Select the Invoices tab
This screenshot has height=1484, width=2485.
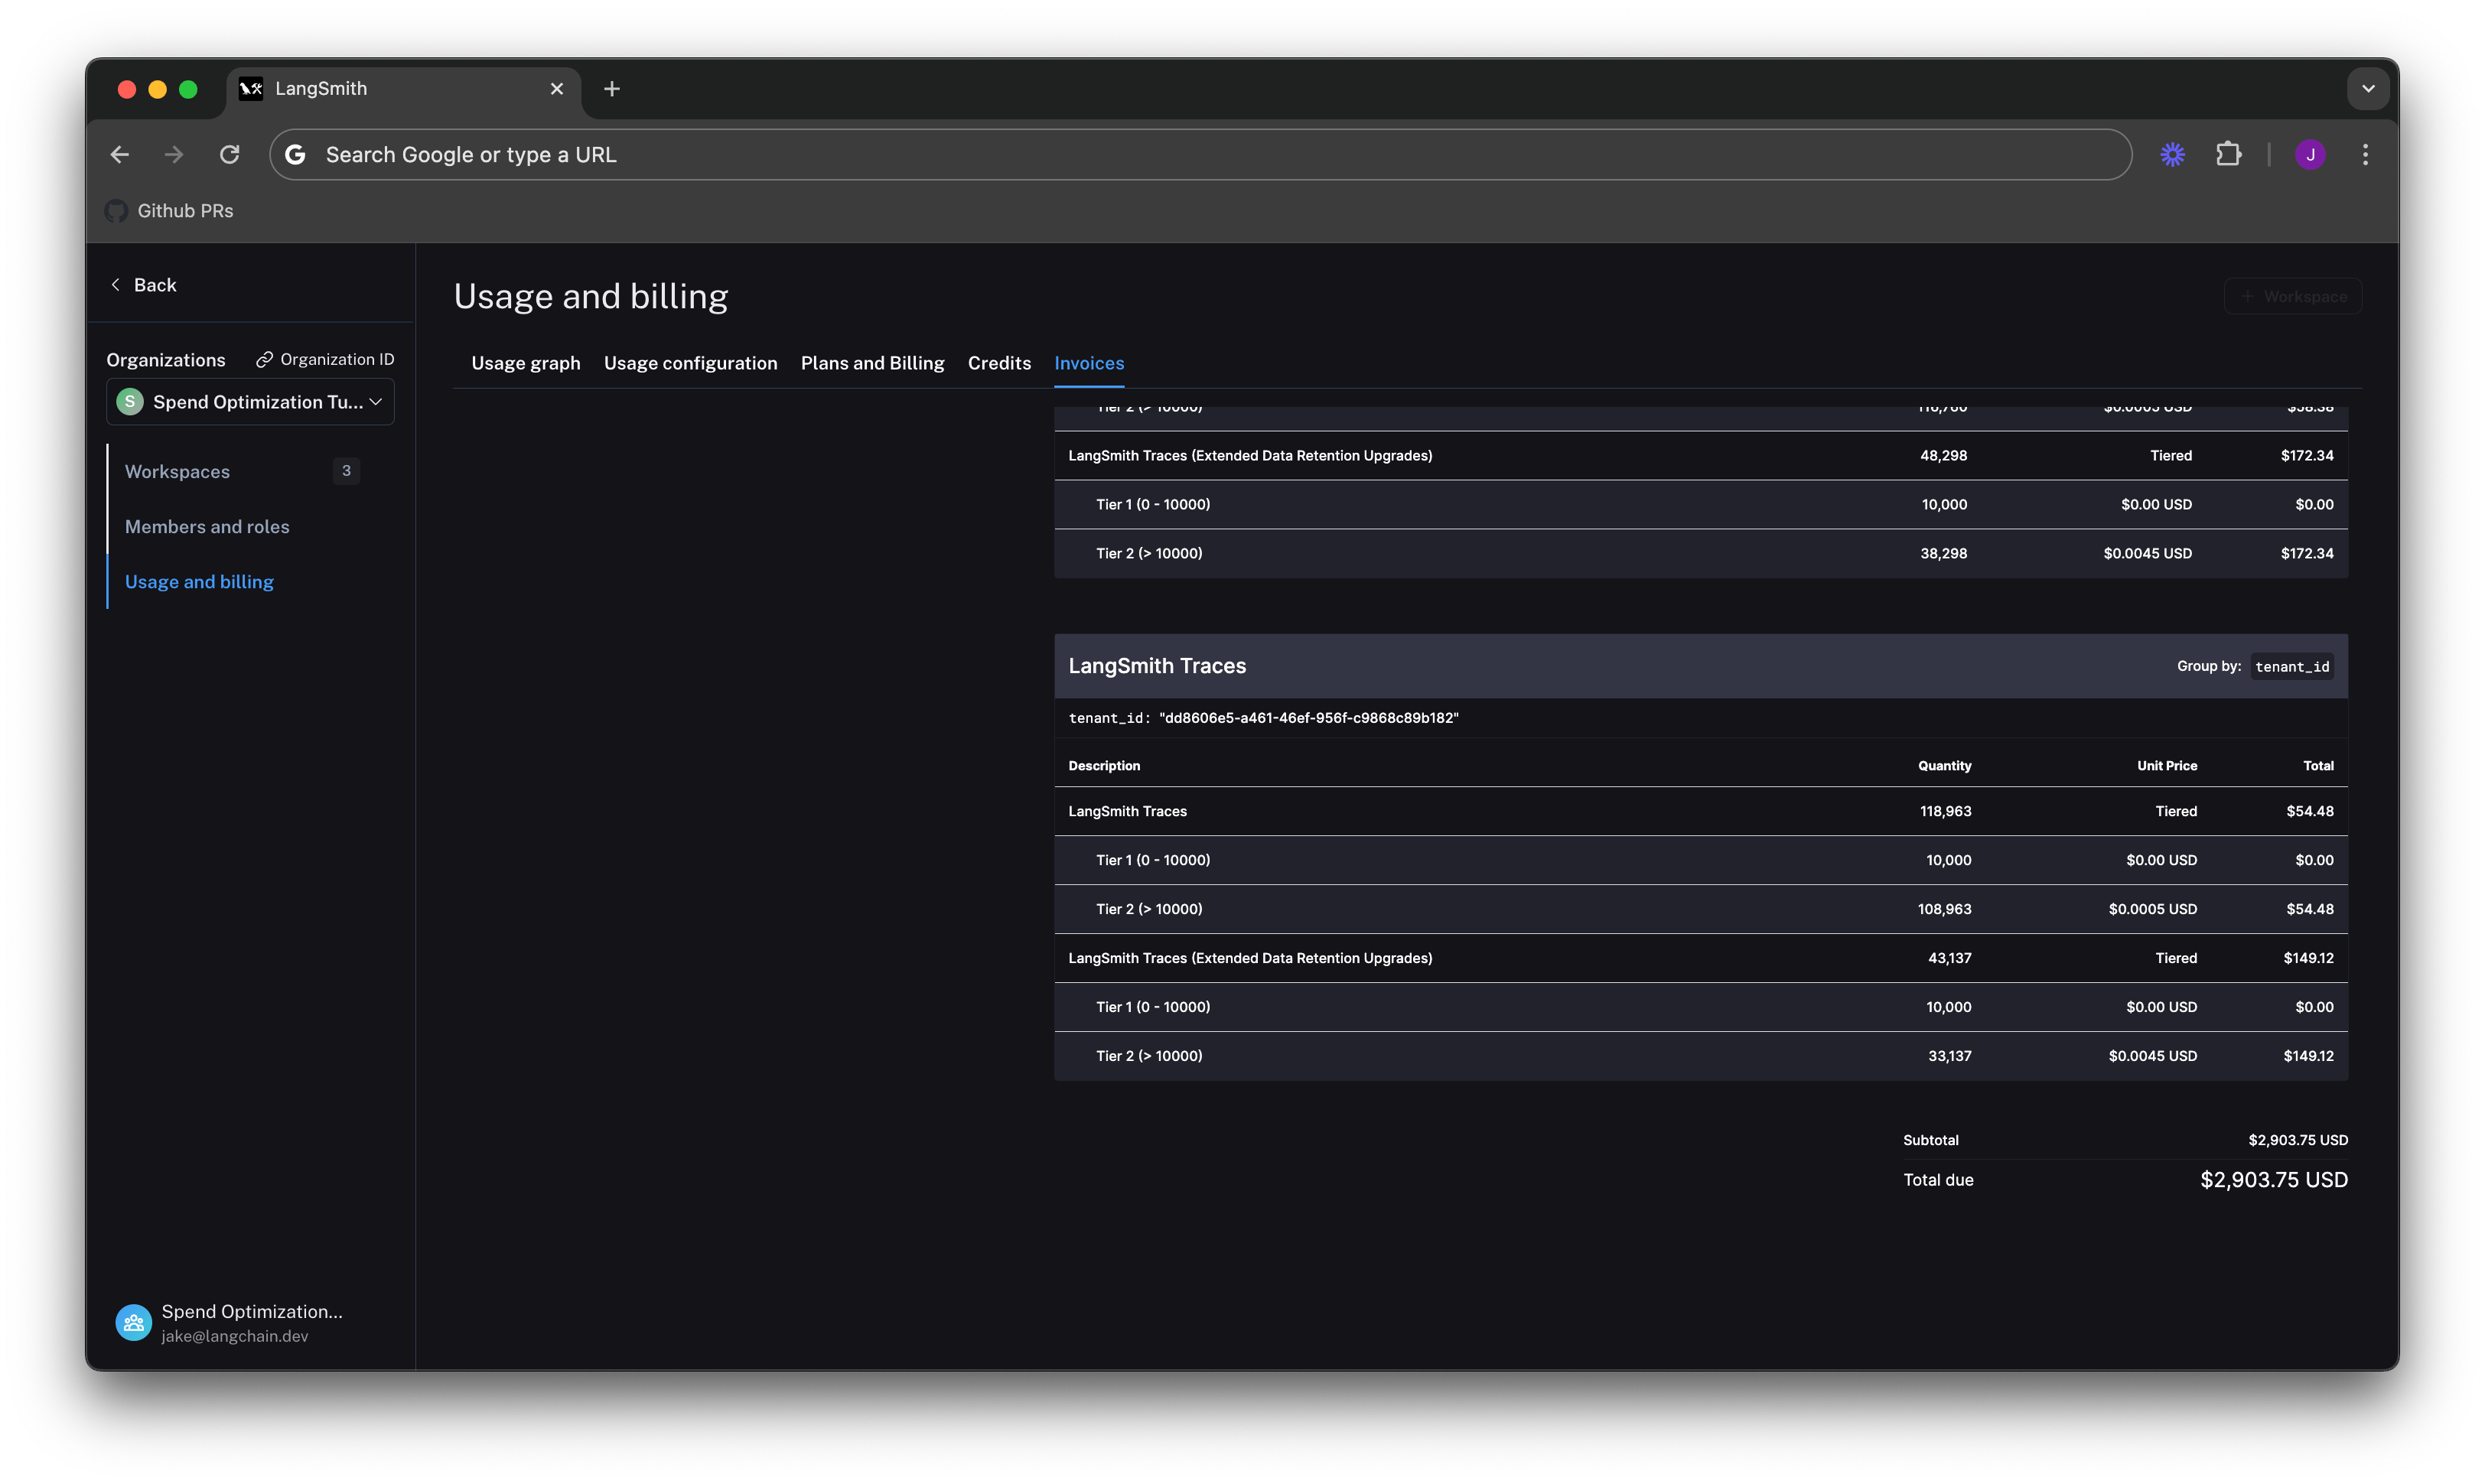click(x=1089, y=363)
